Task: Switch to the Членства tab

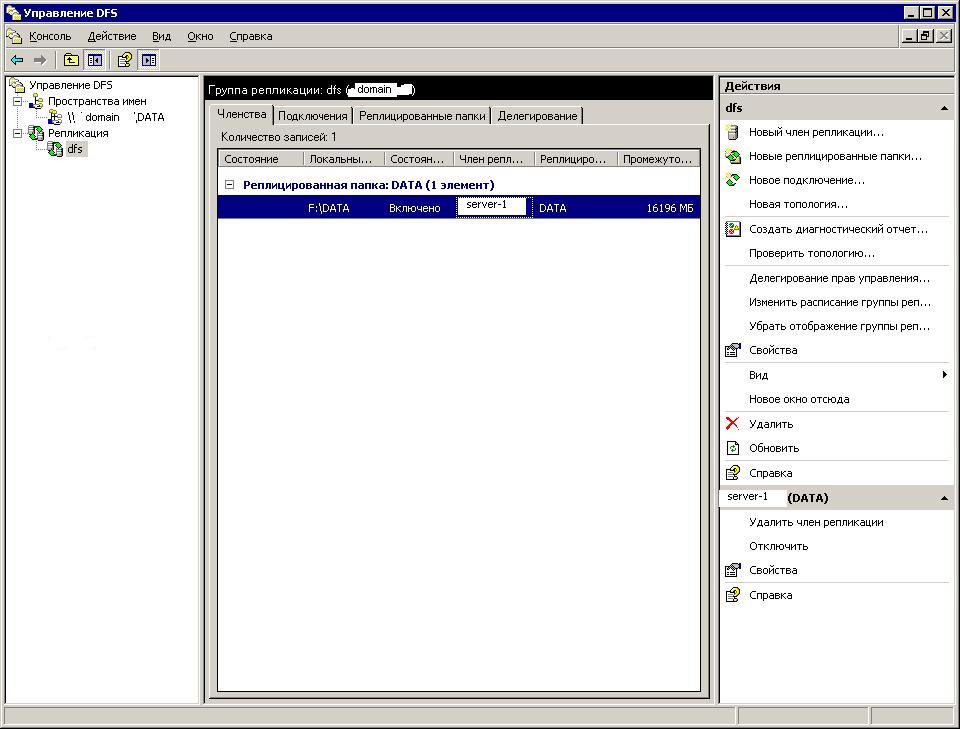Action: coord(242,114)
